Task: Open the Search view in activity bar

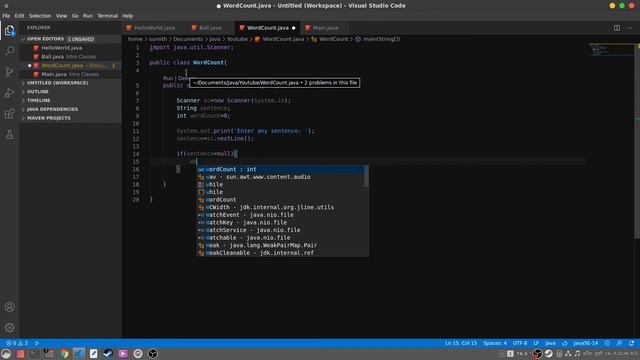Action: coord(9,51)
